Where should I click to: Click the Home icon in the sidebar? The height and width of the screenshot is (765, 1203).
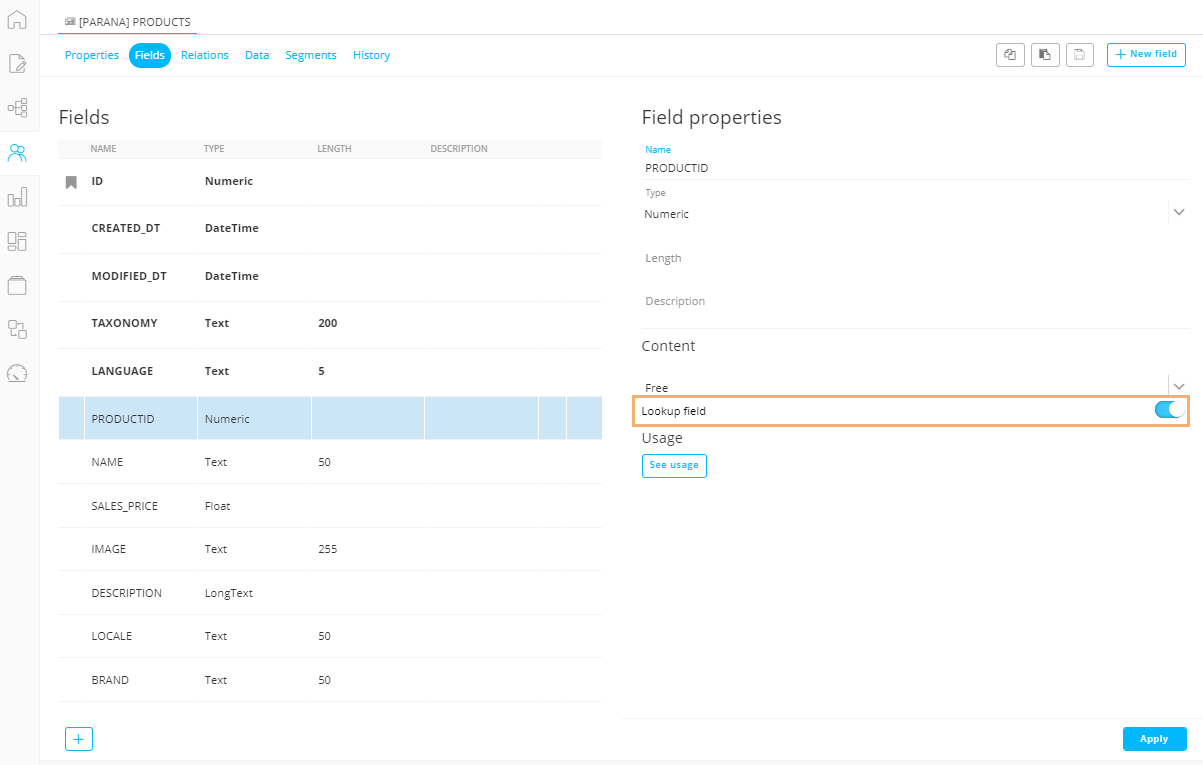point(17,19)
